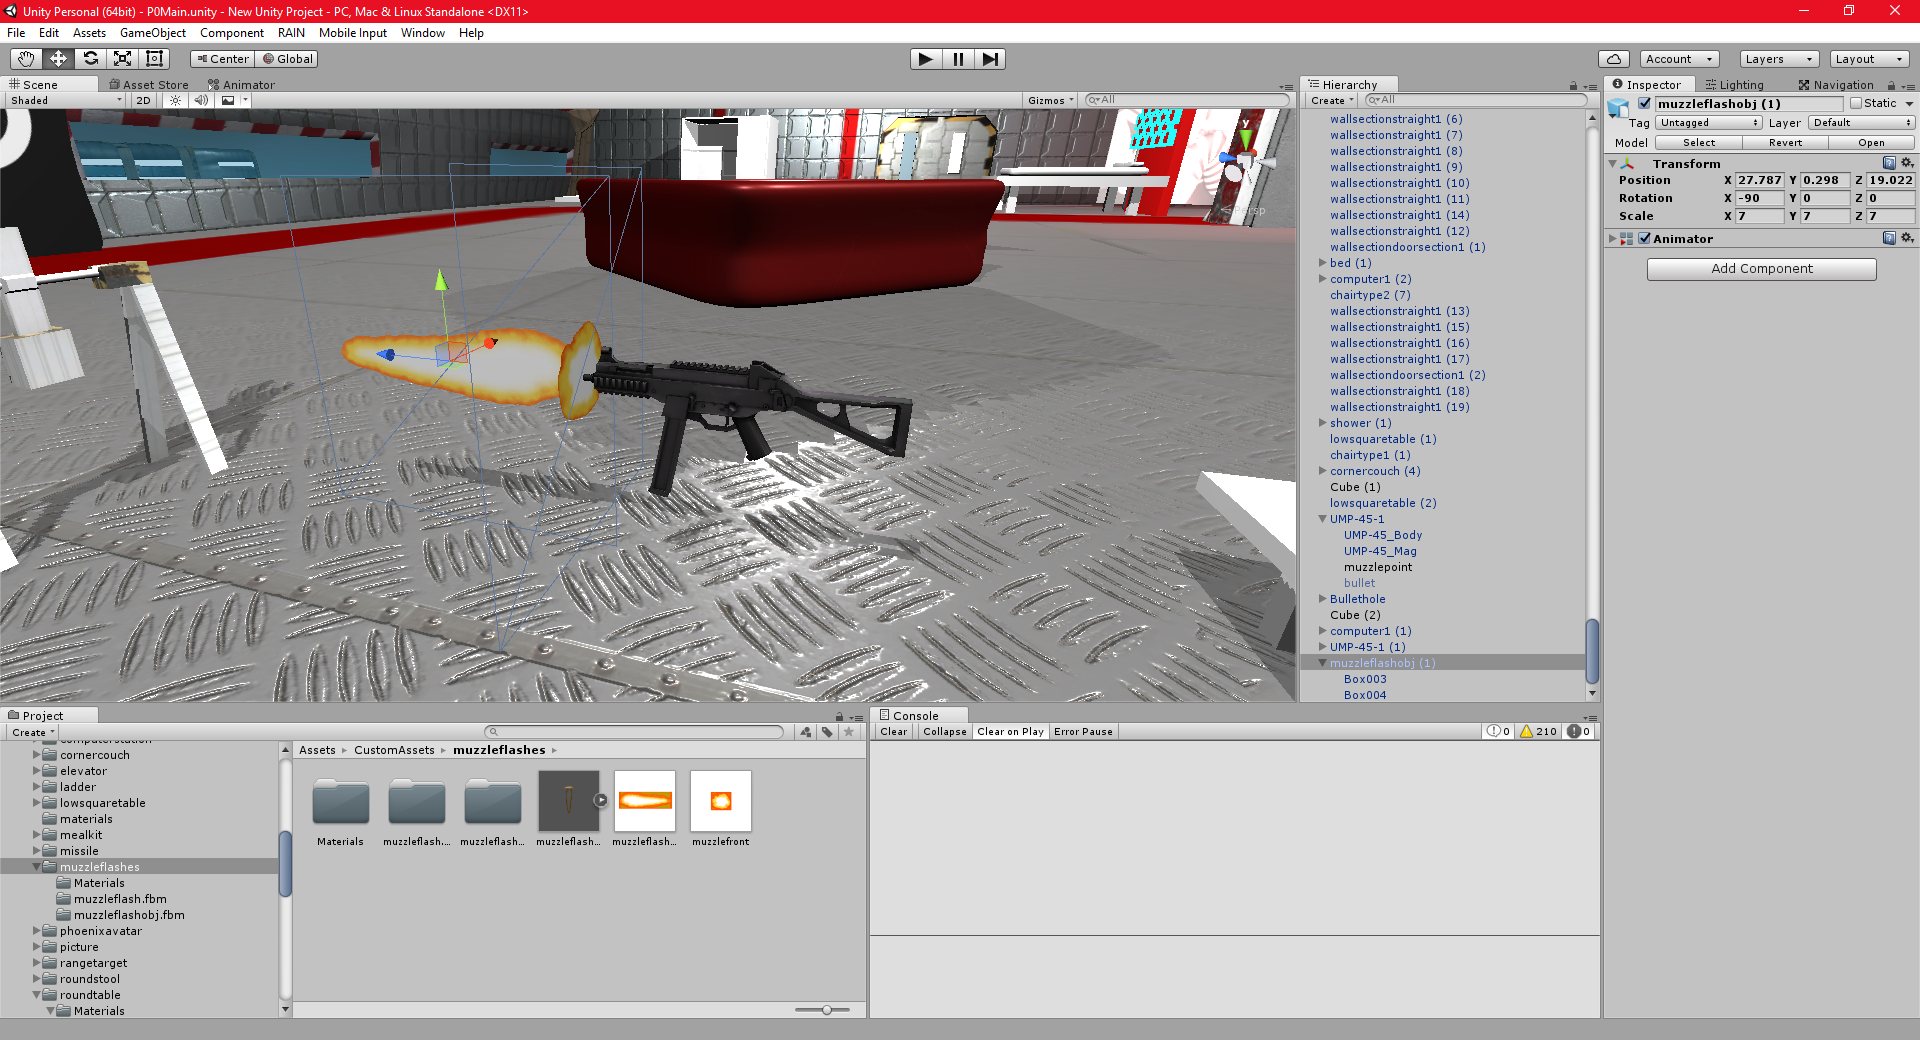Collapse the UMP-45-1 hierarchy item
Screen dimensions: 1920x1040
1322,519
